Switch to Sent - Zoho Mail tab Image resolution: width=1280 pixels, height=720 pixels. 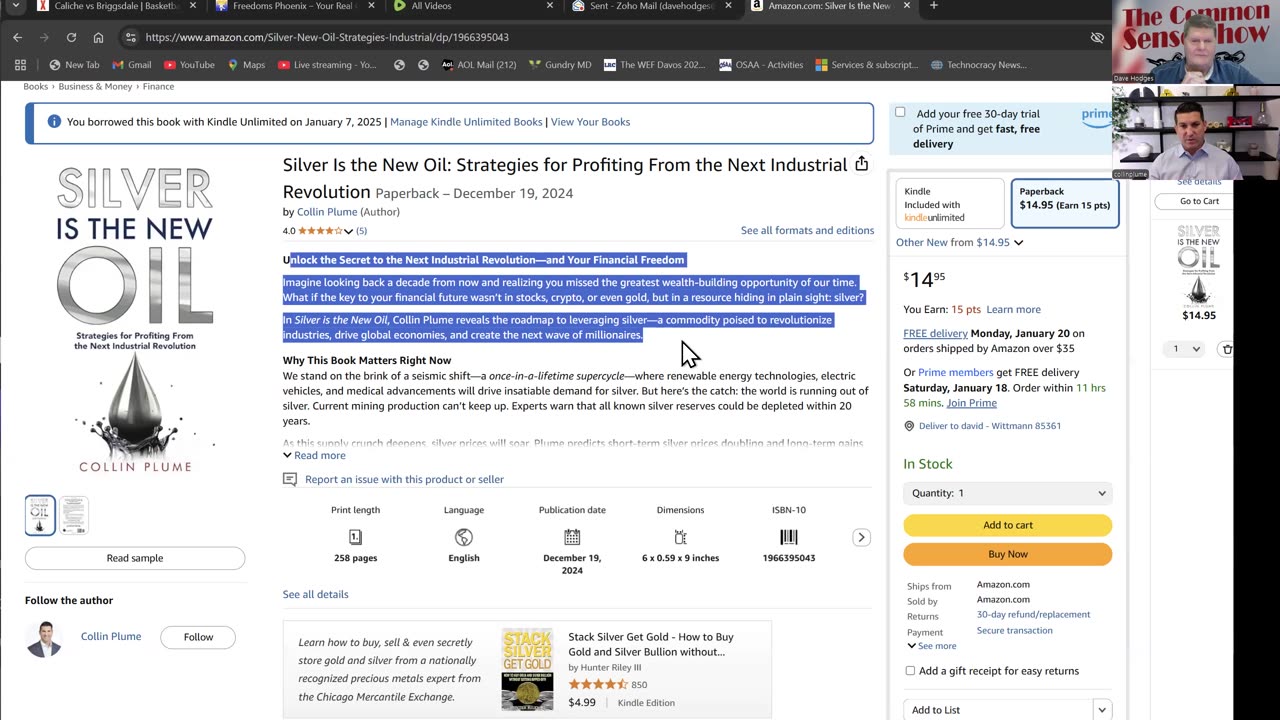pos(652,6)
